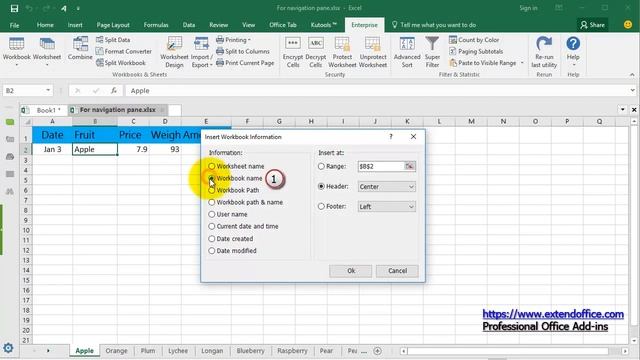Open the workbook tab list dropdown
This screenshot has width=640, height=360.
[622, 109]
